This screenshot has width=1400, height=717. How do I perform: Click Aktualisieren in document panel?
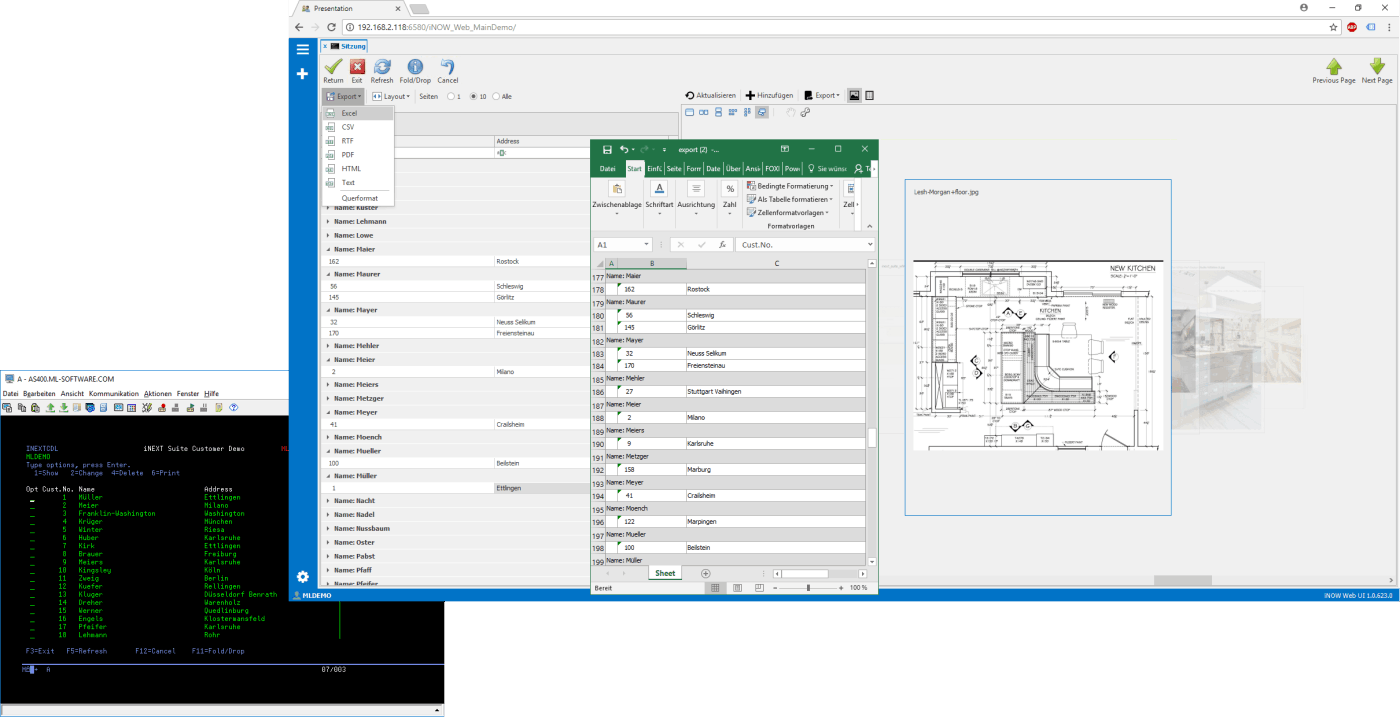pyautogui.click(x=710, y=95)
